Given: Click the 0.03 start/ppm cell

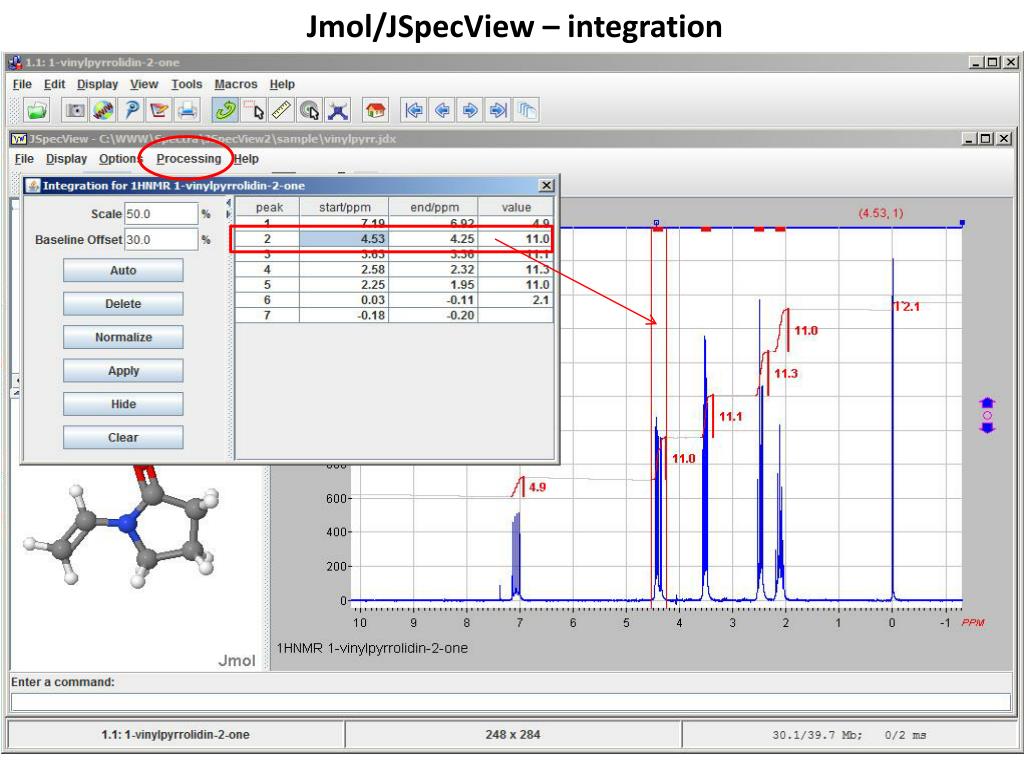Looking at the screenshot, I should pos(344,300).
